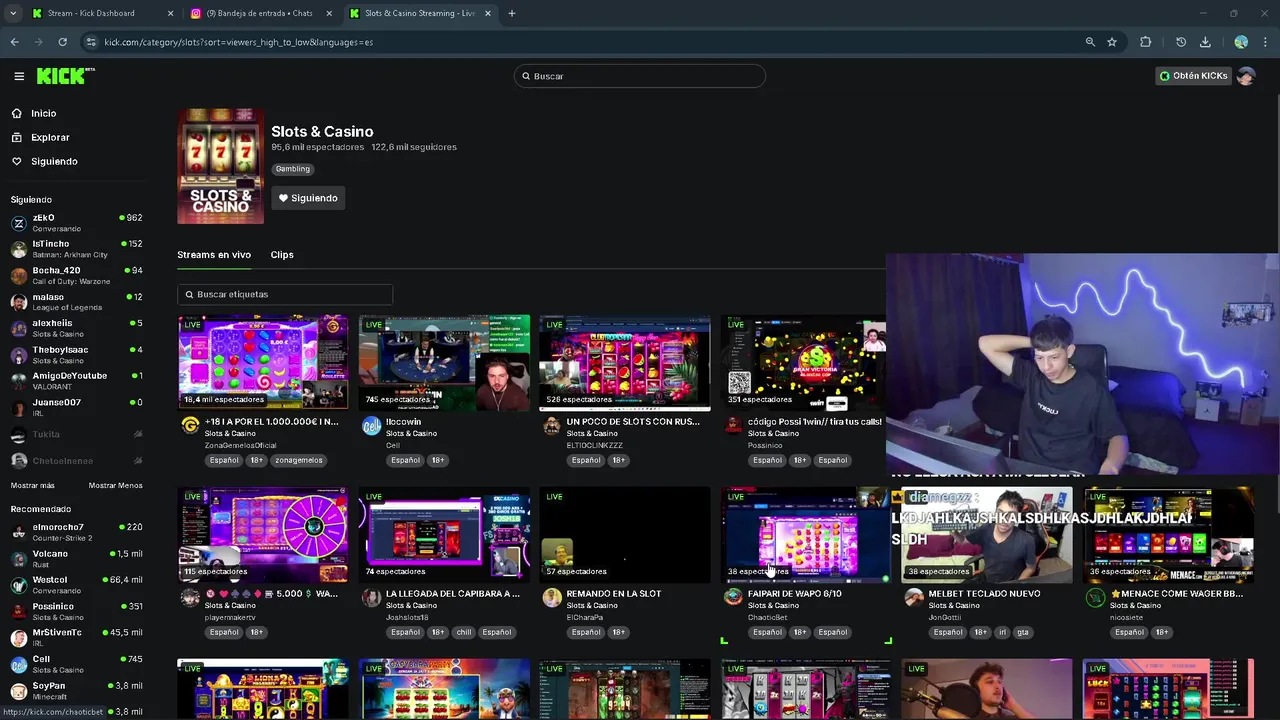Open zEkO channel in sidebar
The height and width of the screenshot is (720, 1280).
coord(76,223)
